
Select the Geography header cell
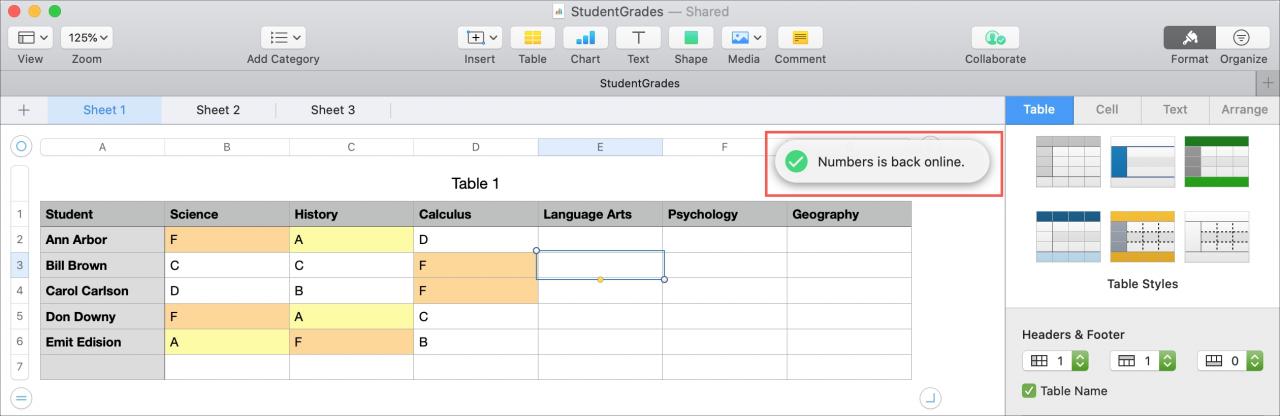pyautogui.click(x=849, y=214)
